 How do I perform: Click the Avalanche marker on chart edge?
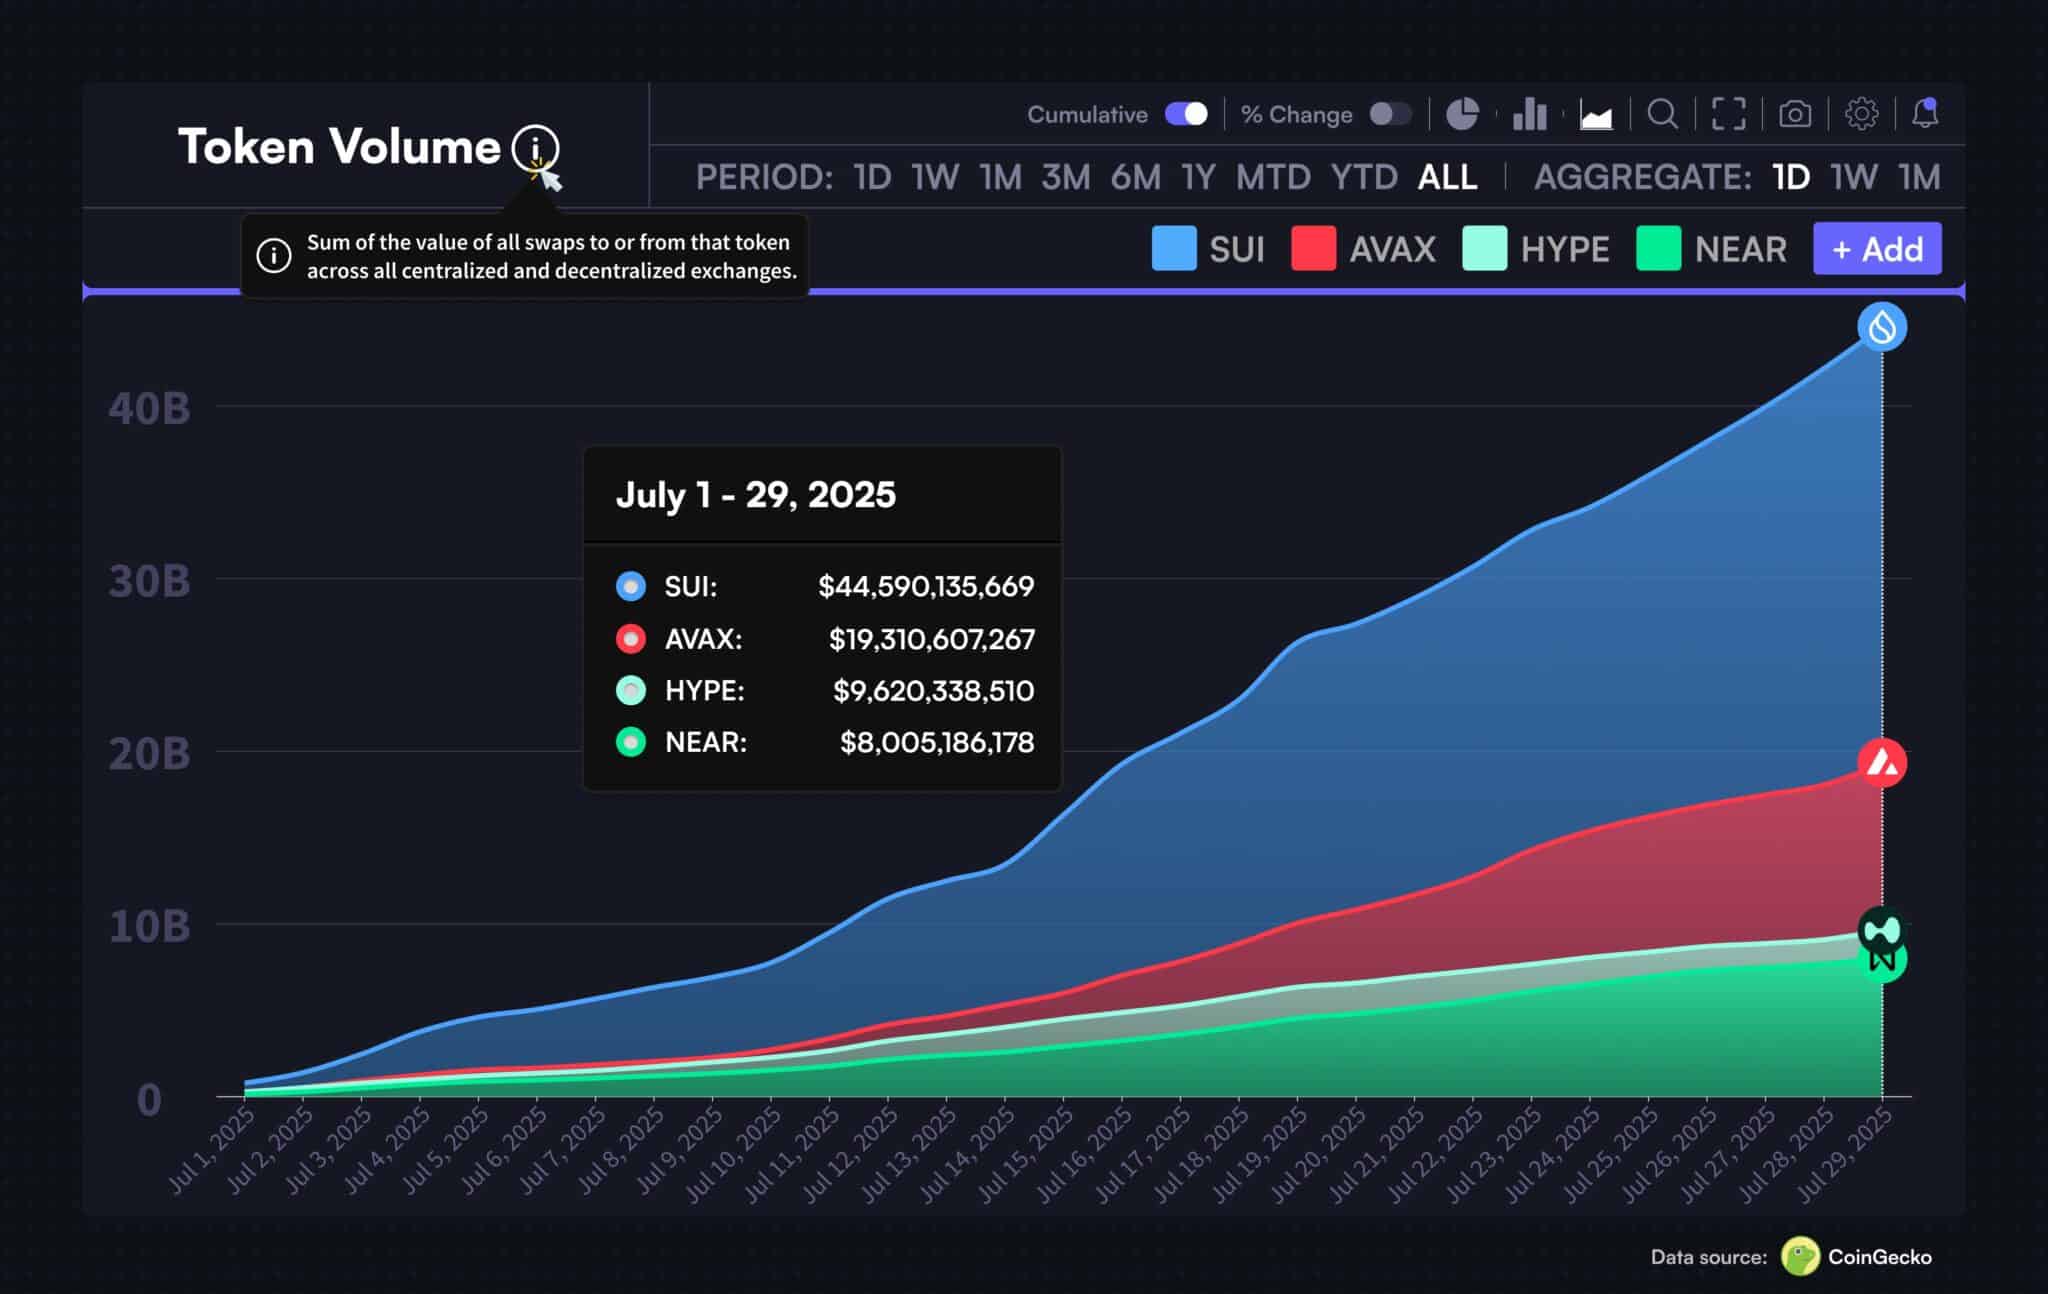click(x=1882, y=763)
